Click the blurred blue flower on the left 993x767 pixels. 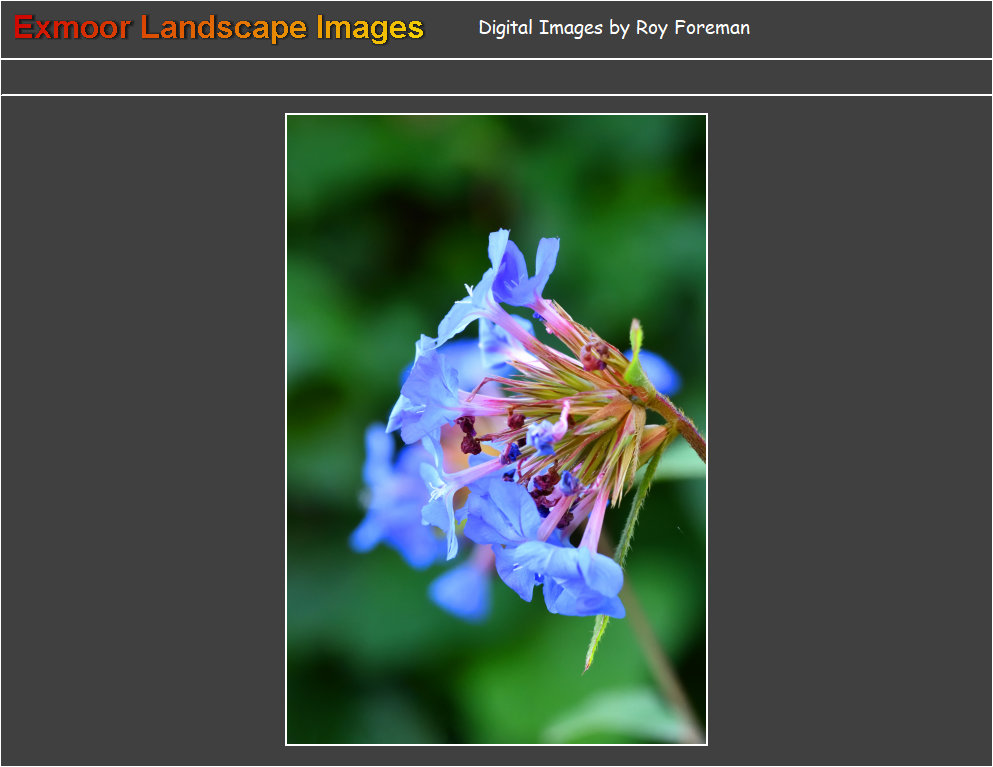pos(390,500)
